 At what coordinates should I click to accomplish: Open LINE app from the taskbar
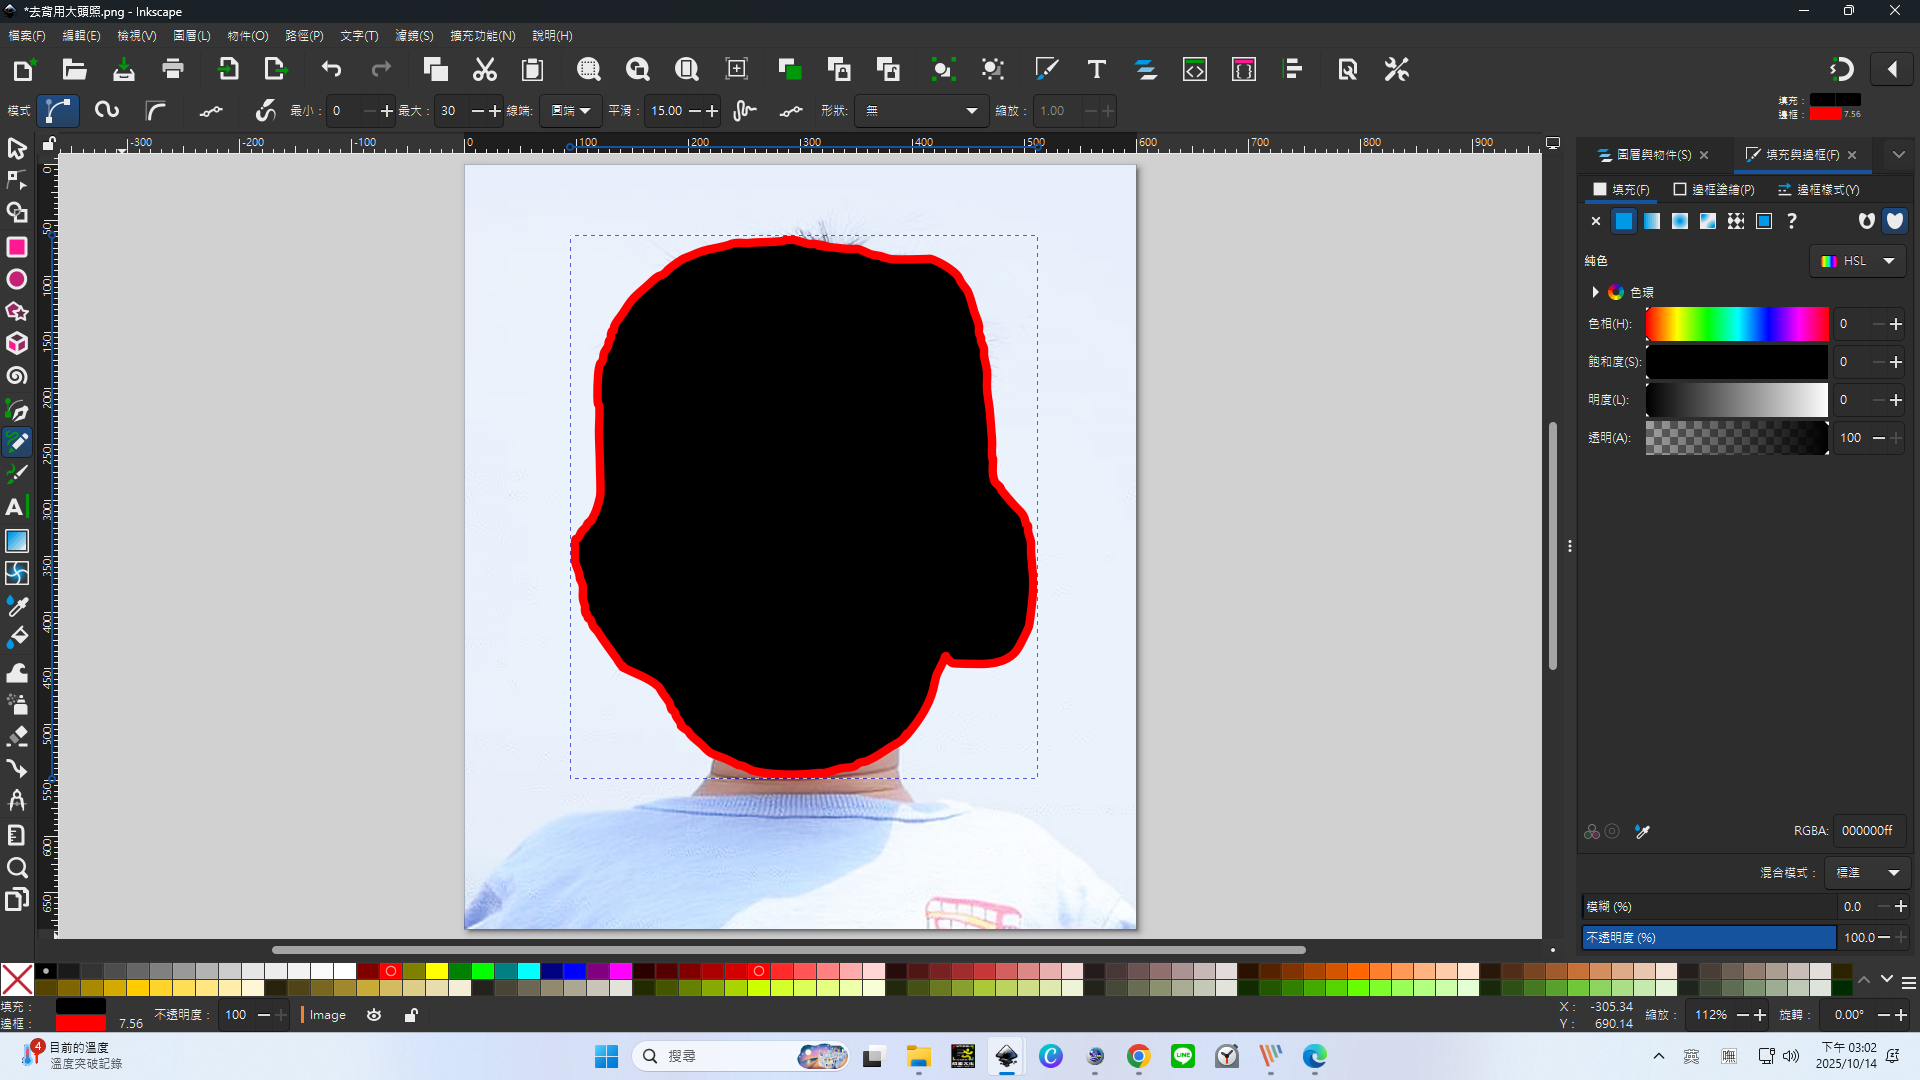[x=1182, y=1056]
